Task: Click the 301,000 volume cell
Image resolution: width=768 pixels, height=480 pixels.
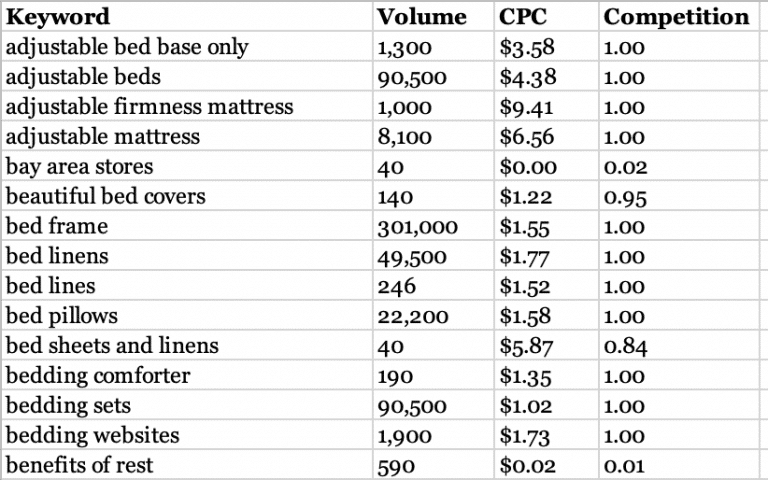Action: (433, 226)
